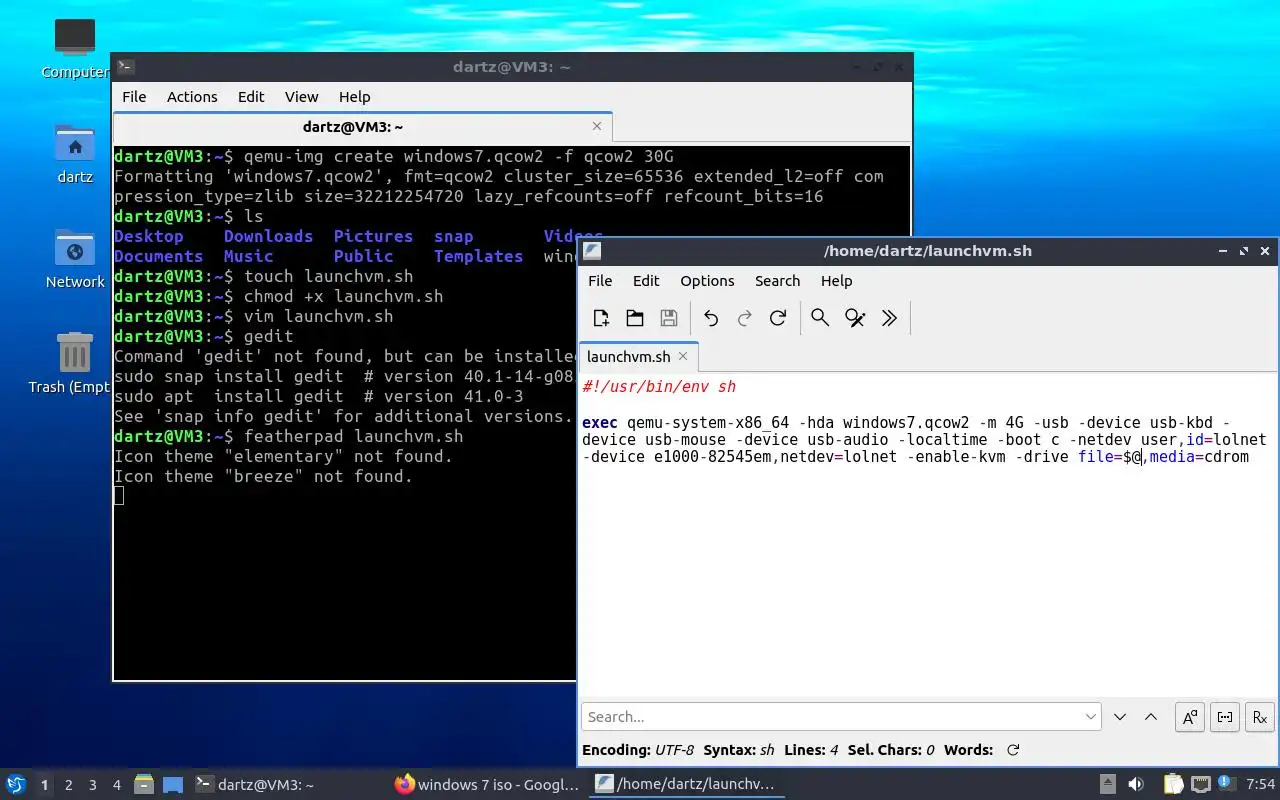Toggle Whole Word search option
Viewport: 1280px width, 800px height.
(x=1225, y=717)
